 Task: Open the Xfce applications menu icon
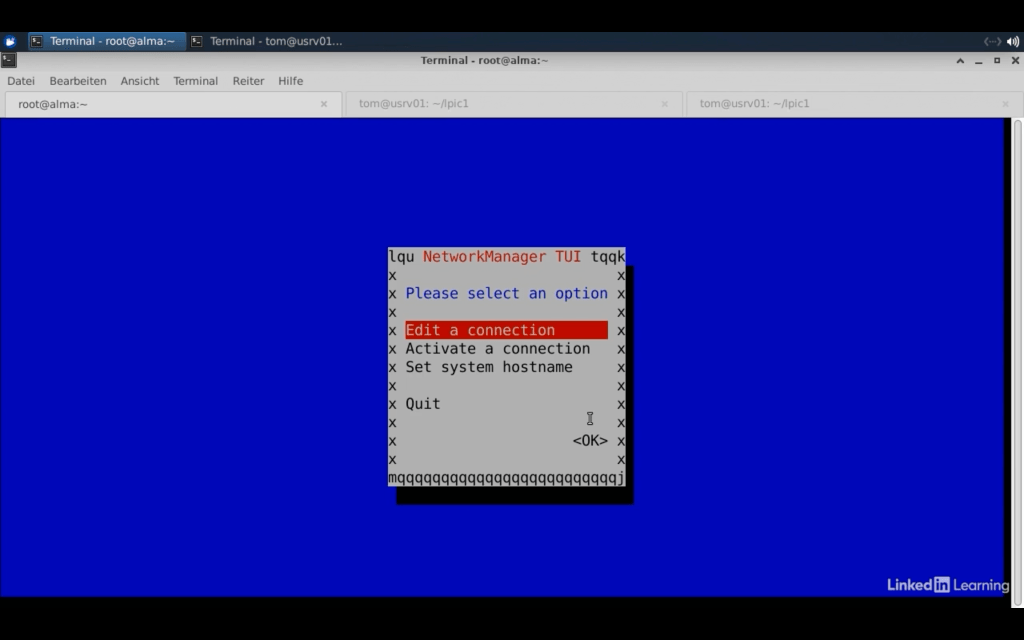click(x=10, y=41)
